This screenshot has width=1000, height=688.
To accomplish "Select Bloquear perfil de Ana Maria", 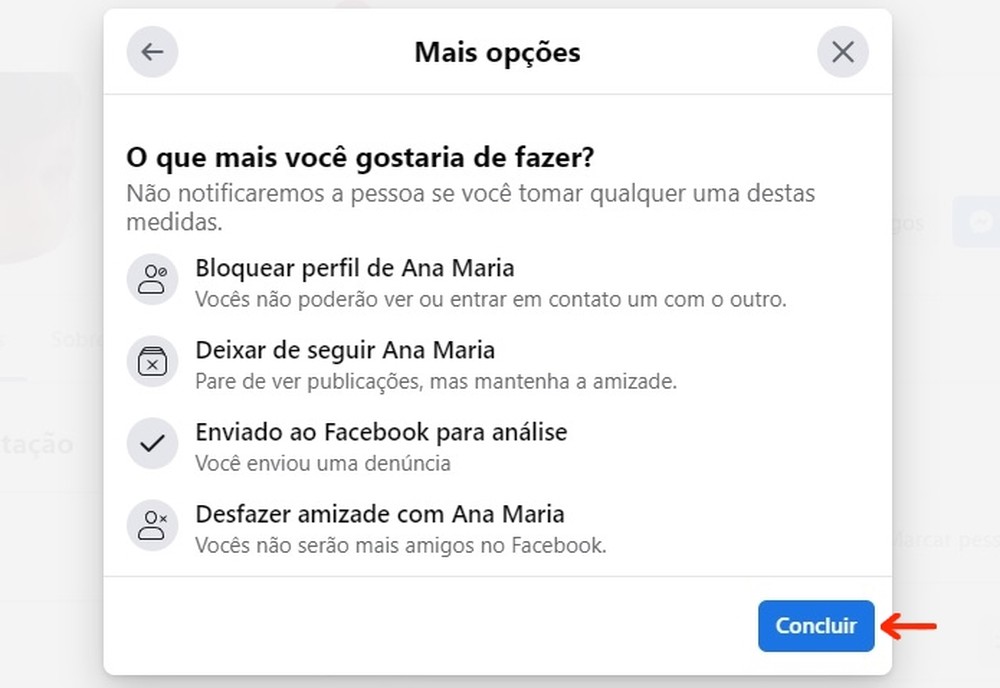I will coord(355,268).
